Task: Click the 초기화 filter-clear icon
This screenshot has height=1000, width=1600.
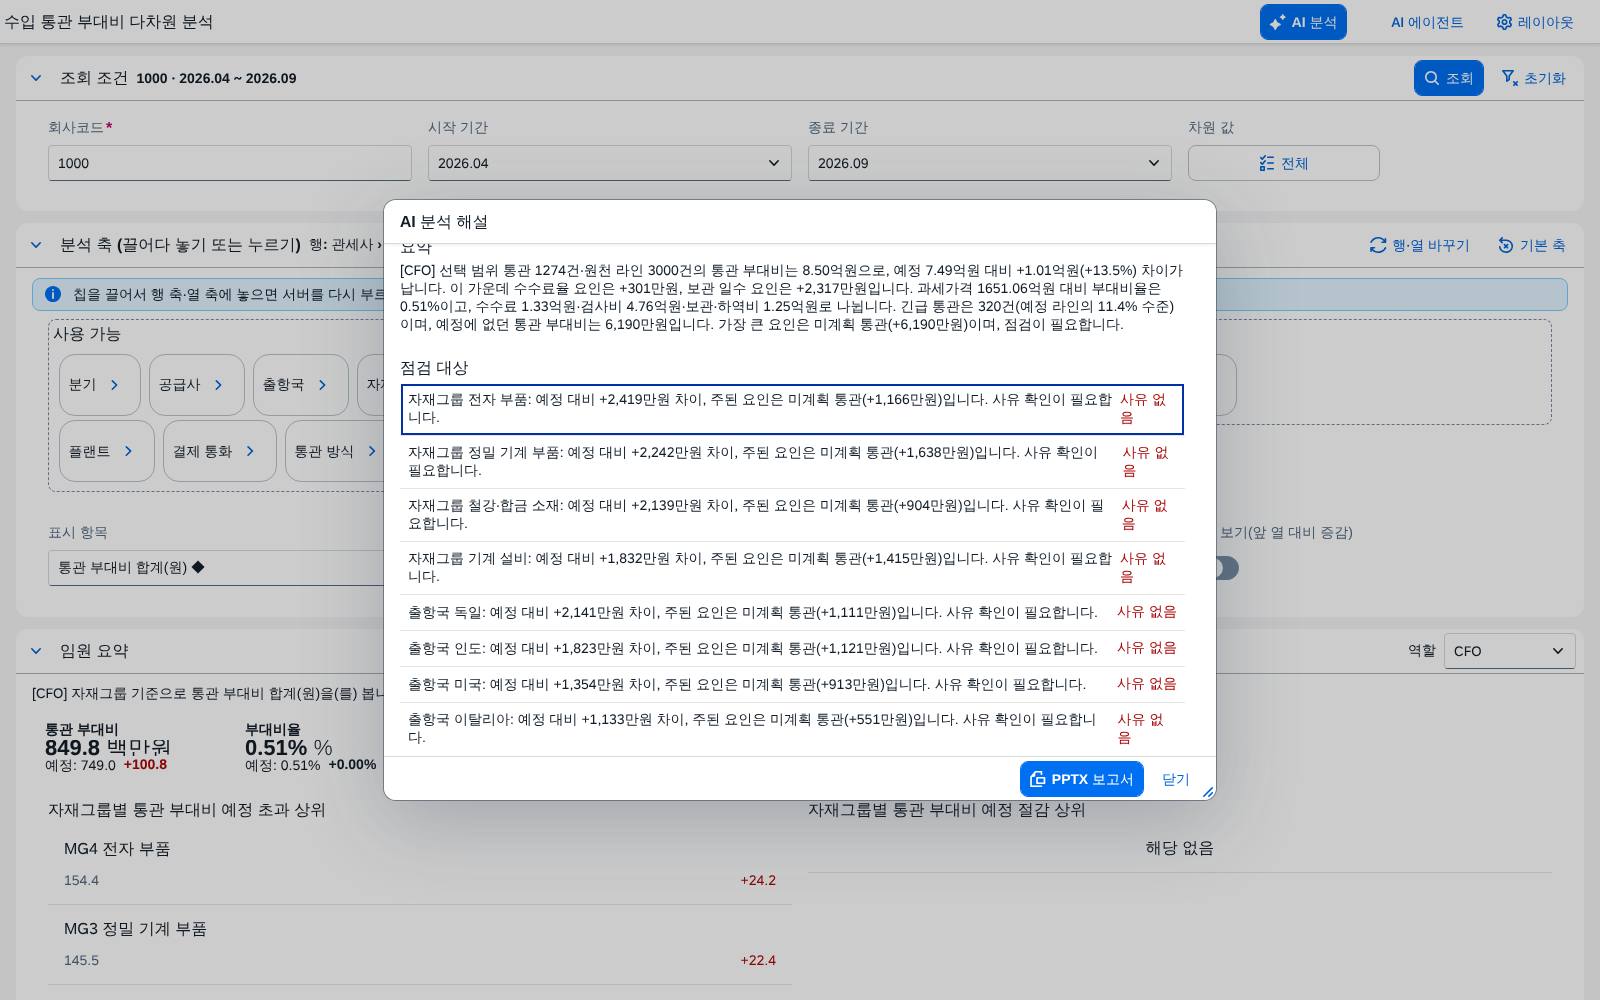Action: (1510, 78)
